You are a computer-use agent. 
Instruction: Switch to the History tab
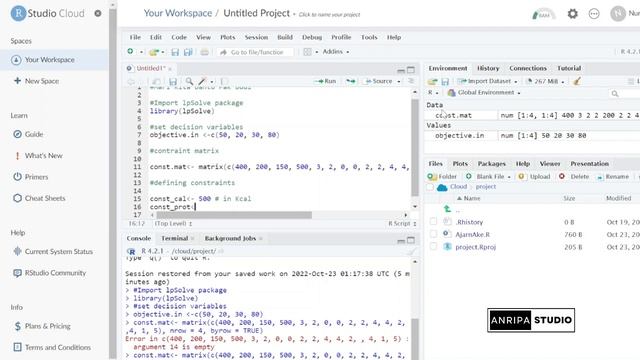[488, 68]
